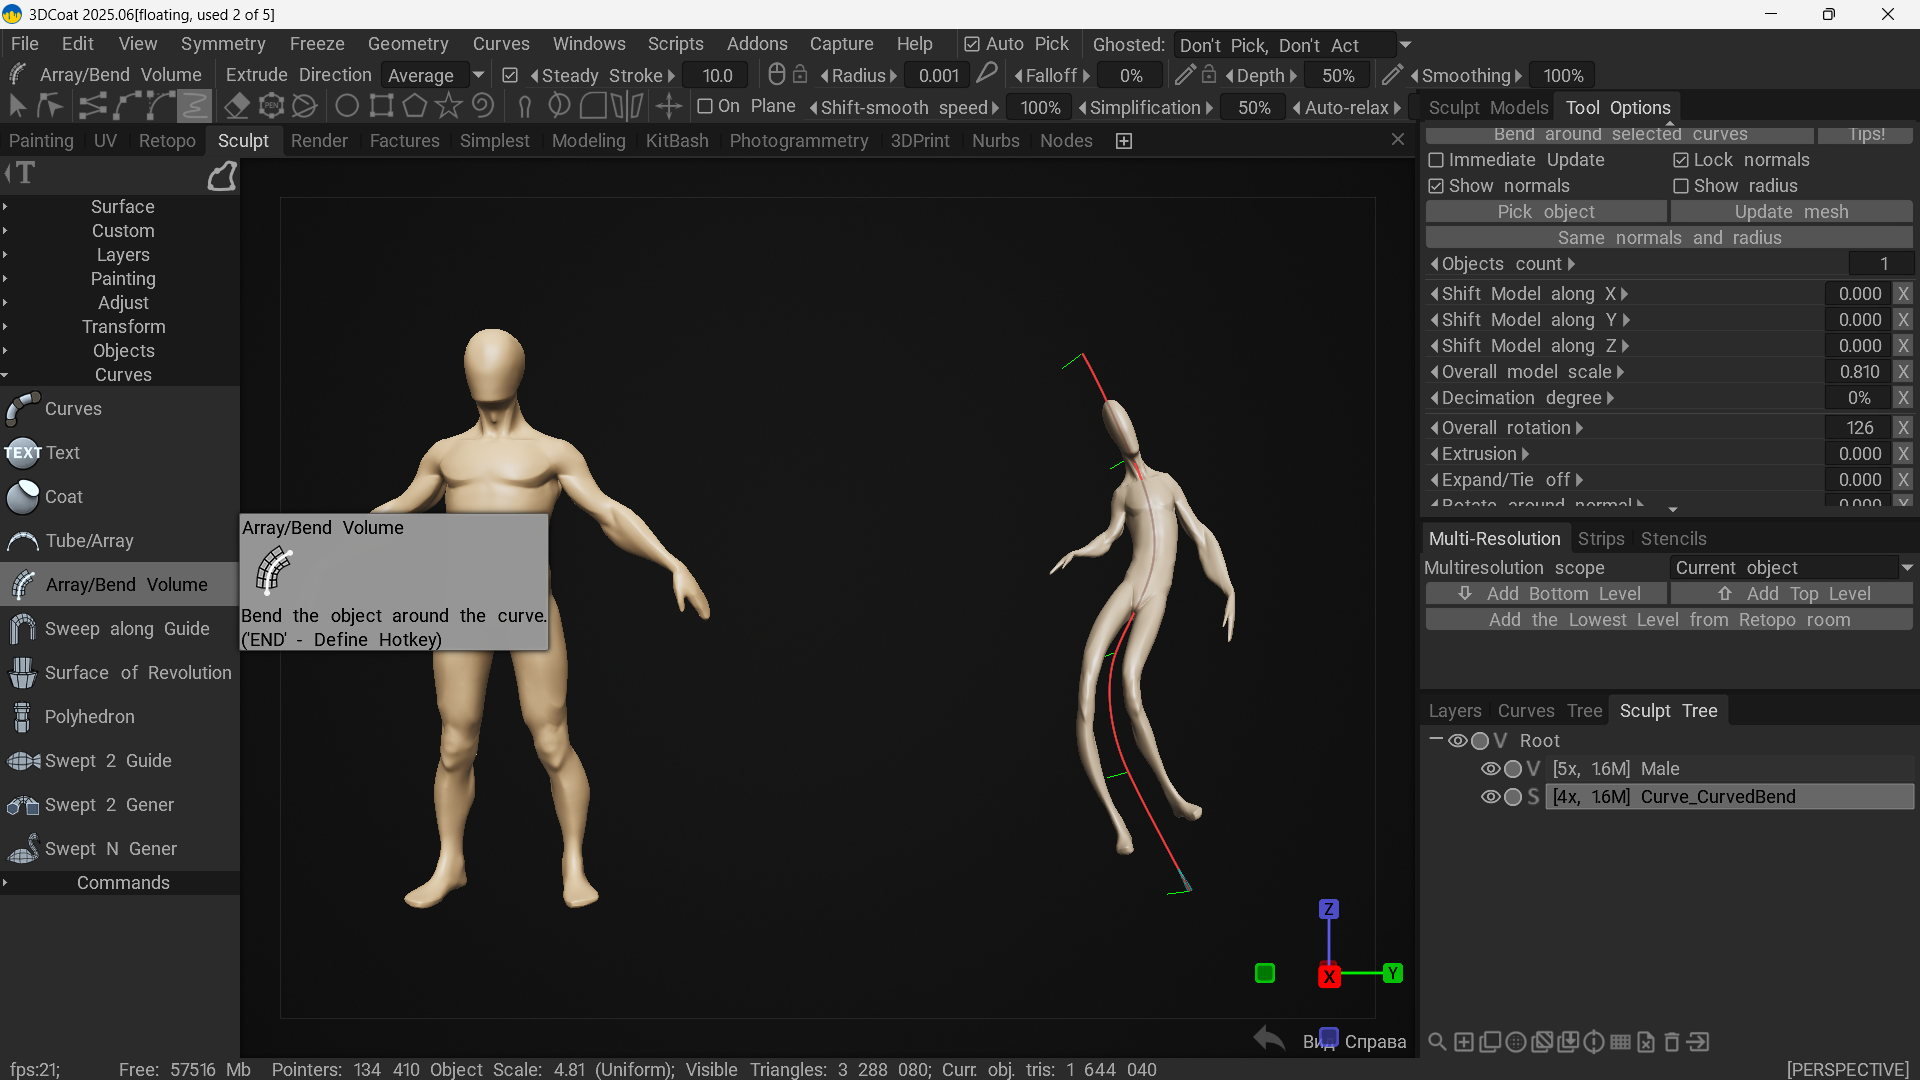Hide the Male object via eye icon

1490,769
